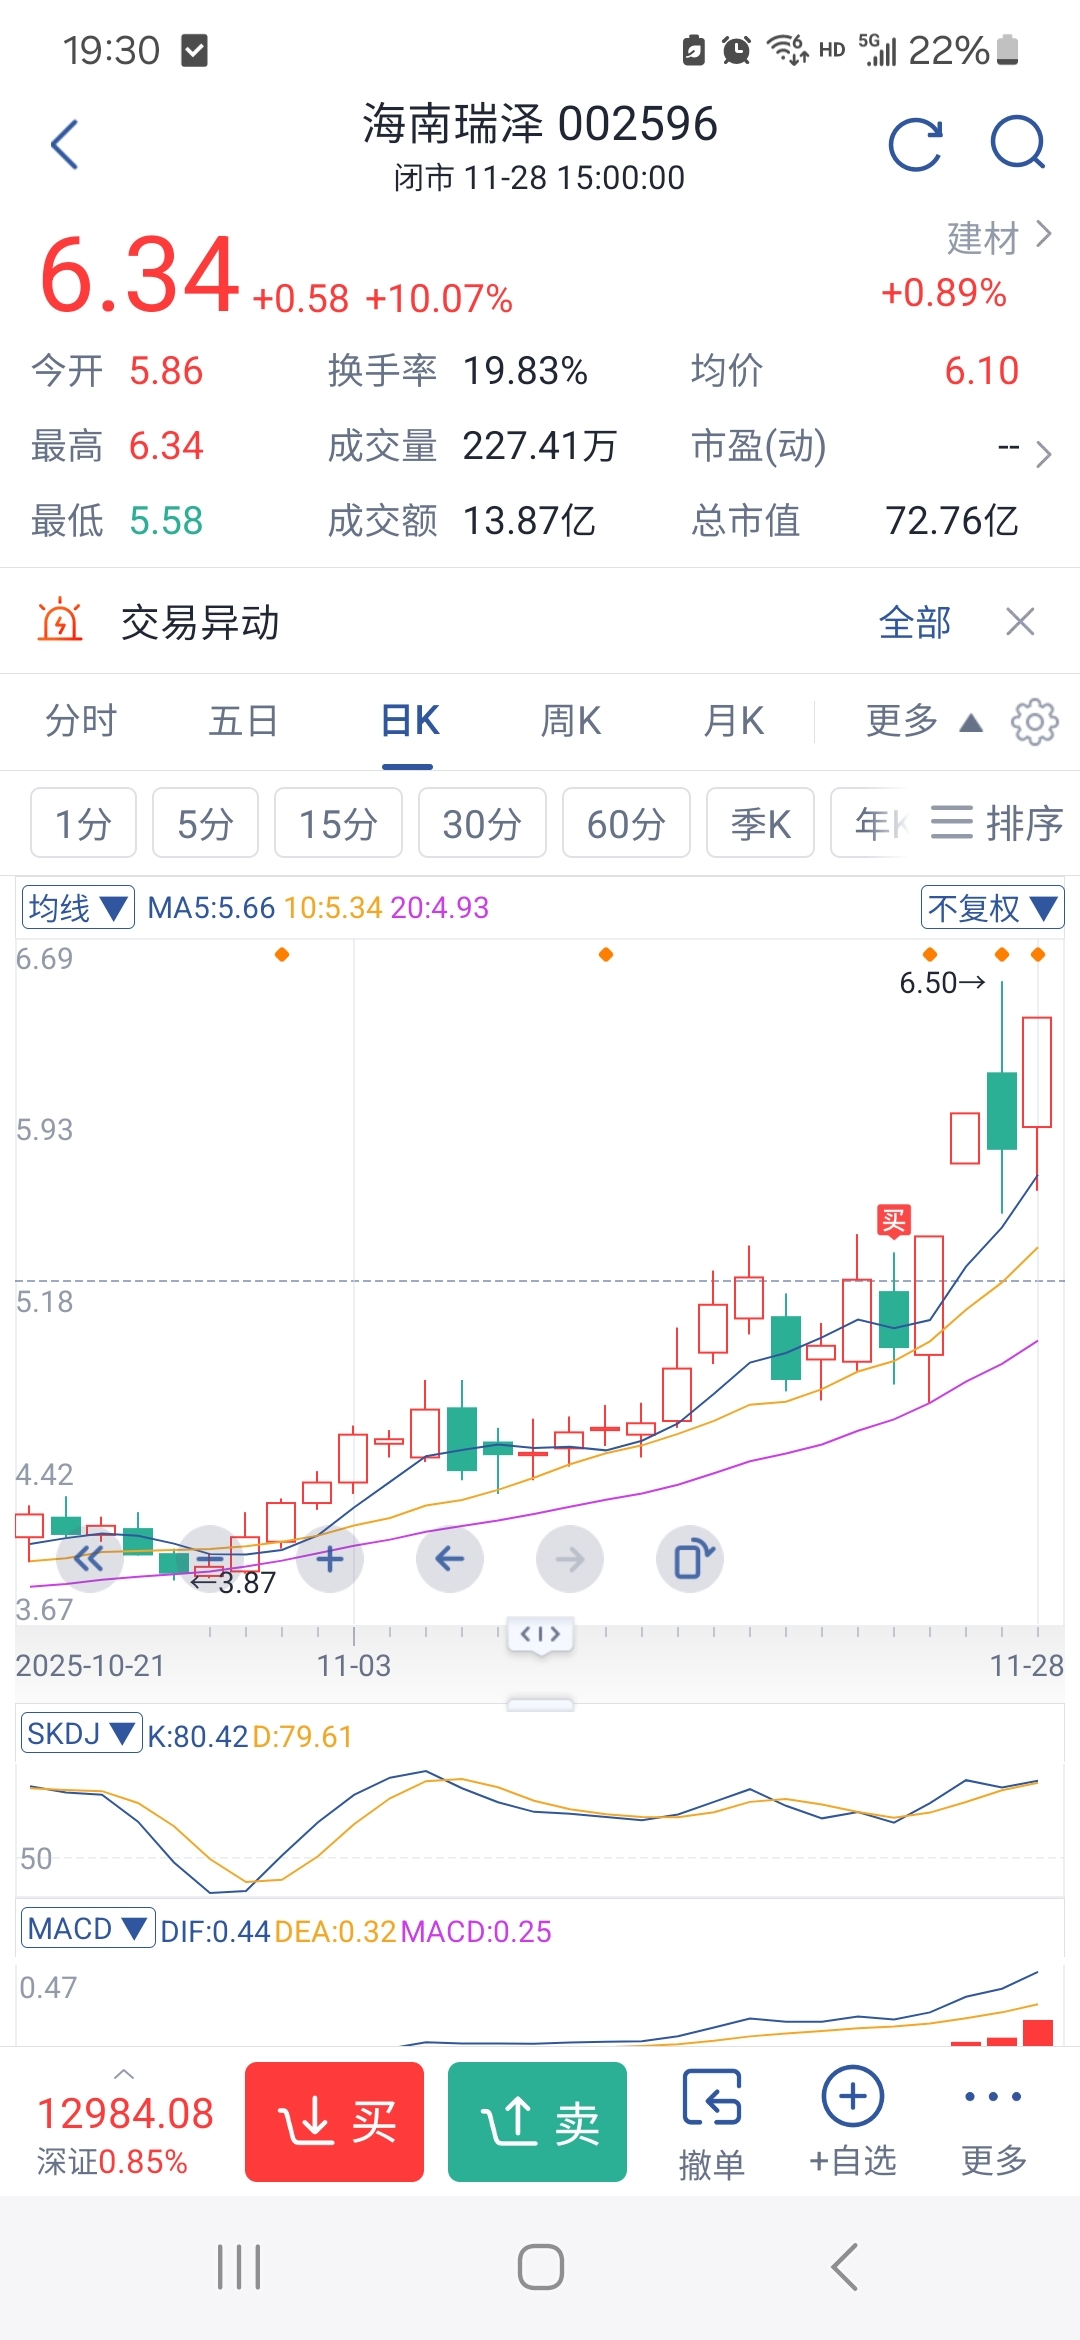1080x2340 pixels.
Task: Open chart settings gear icon
Action: 1034,722
